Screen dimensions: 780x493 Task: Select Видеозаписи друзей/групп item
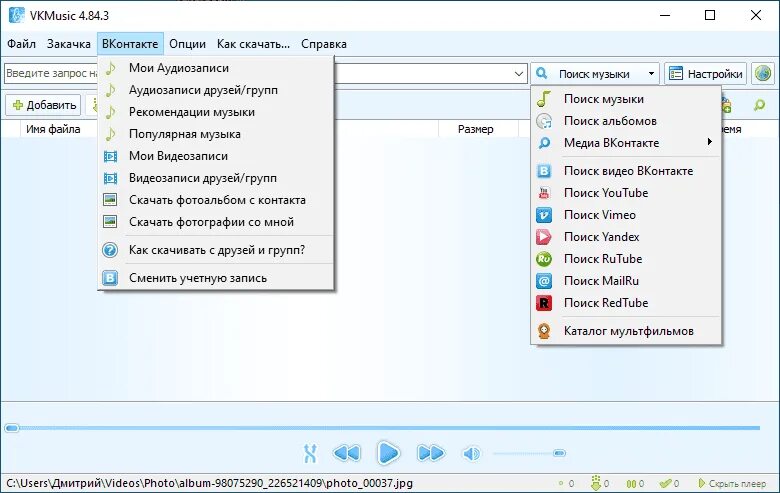point(215,178)
